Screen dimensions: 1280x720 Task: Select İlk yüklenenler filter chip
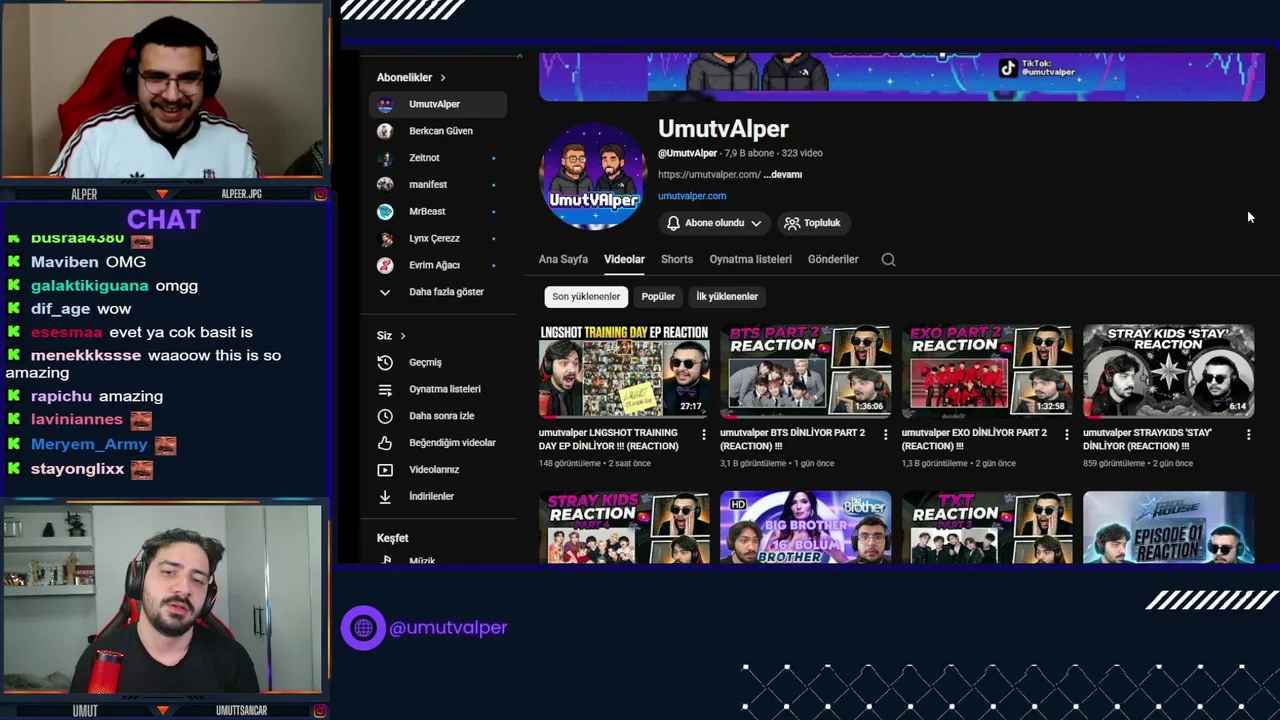click(727, 296)
